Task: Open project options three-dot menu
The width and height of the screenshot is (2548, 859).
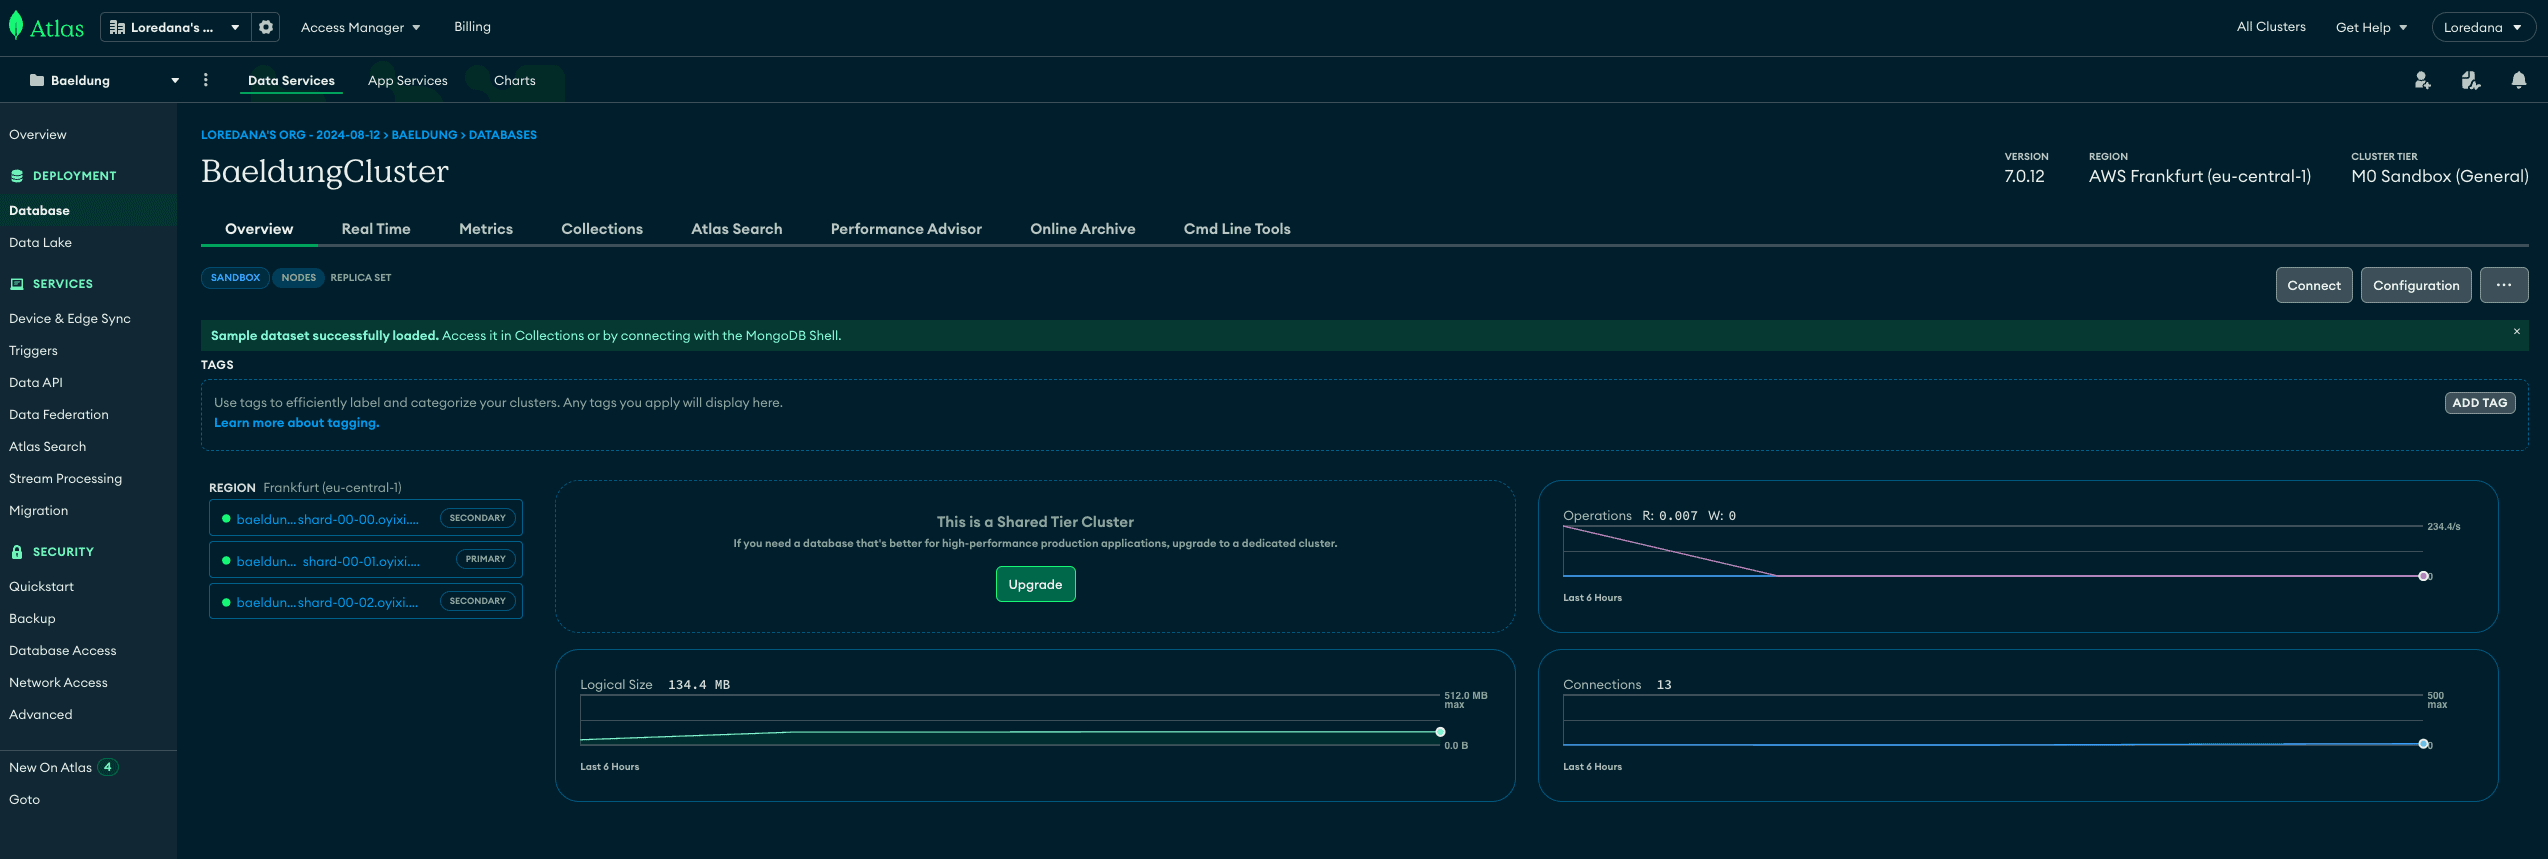Action: 206,80
